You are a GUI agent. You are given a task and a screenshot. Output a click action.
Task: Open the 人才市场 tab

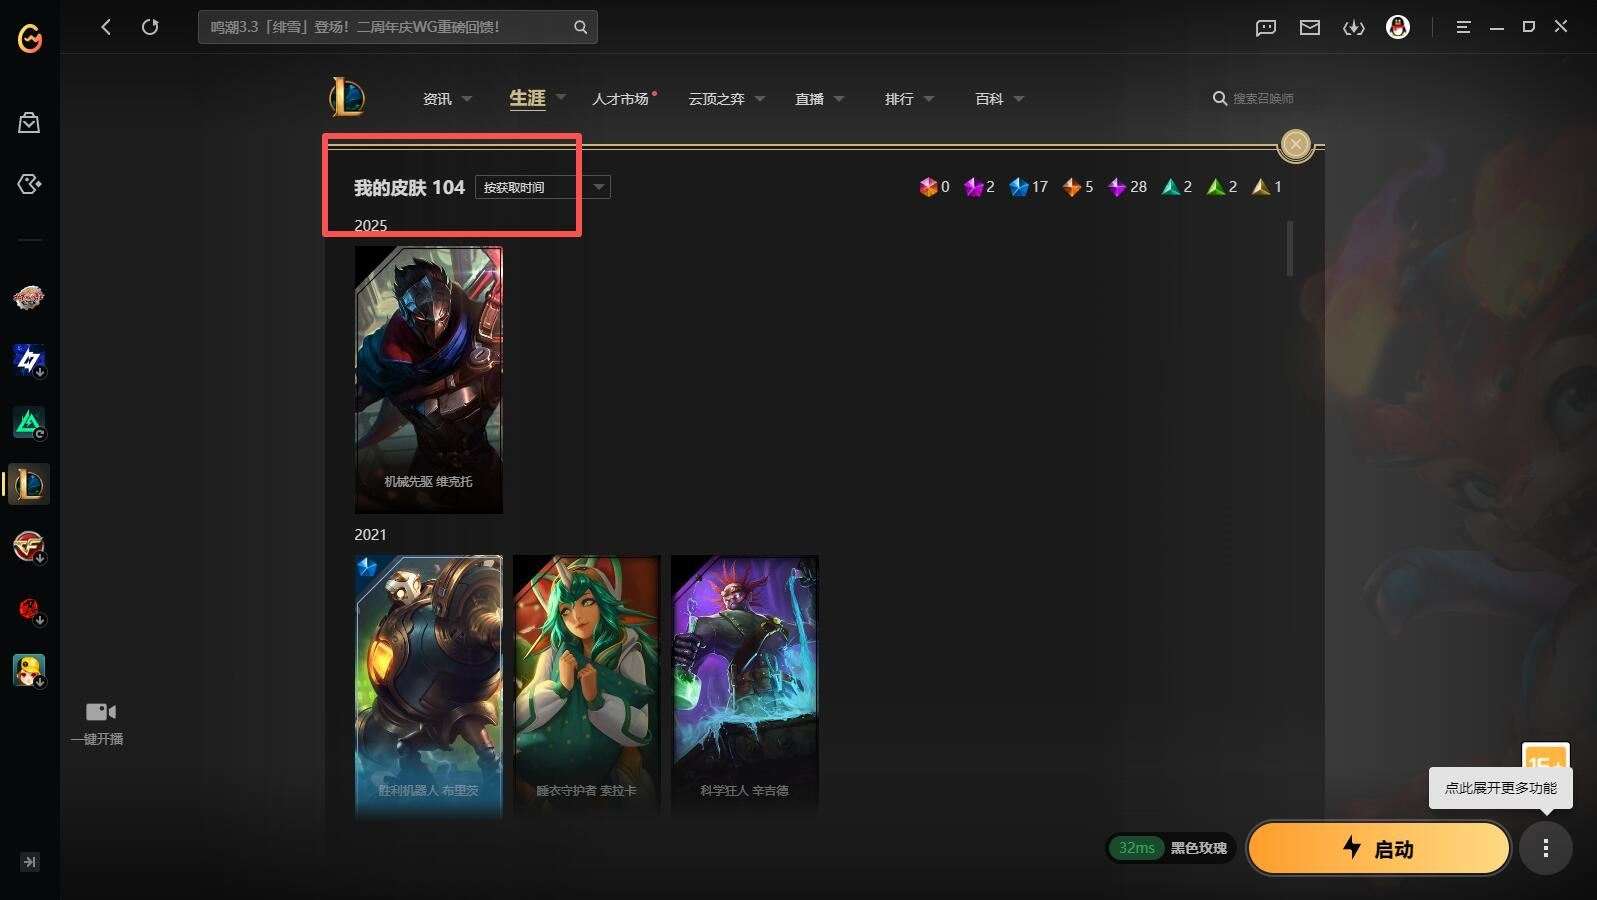tap(620, 99)
